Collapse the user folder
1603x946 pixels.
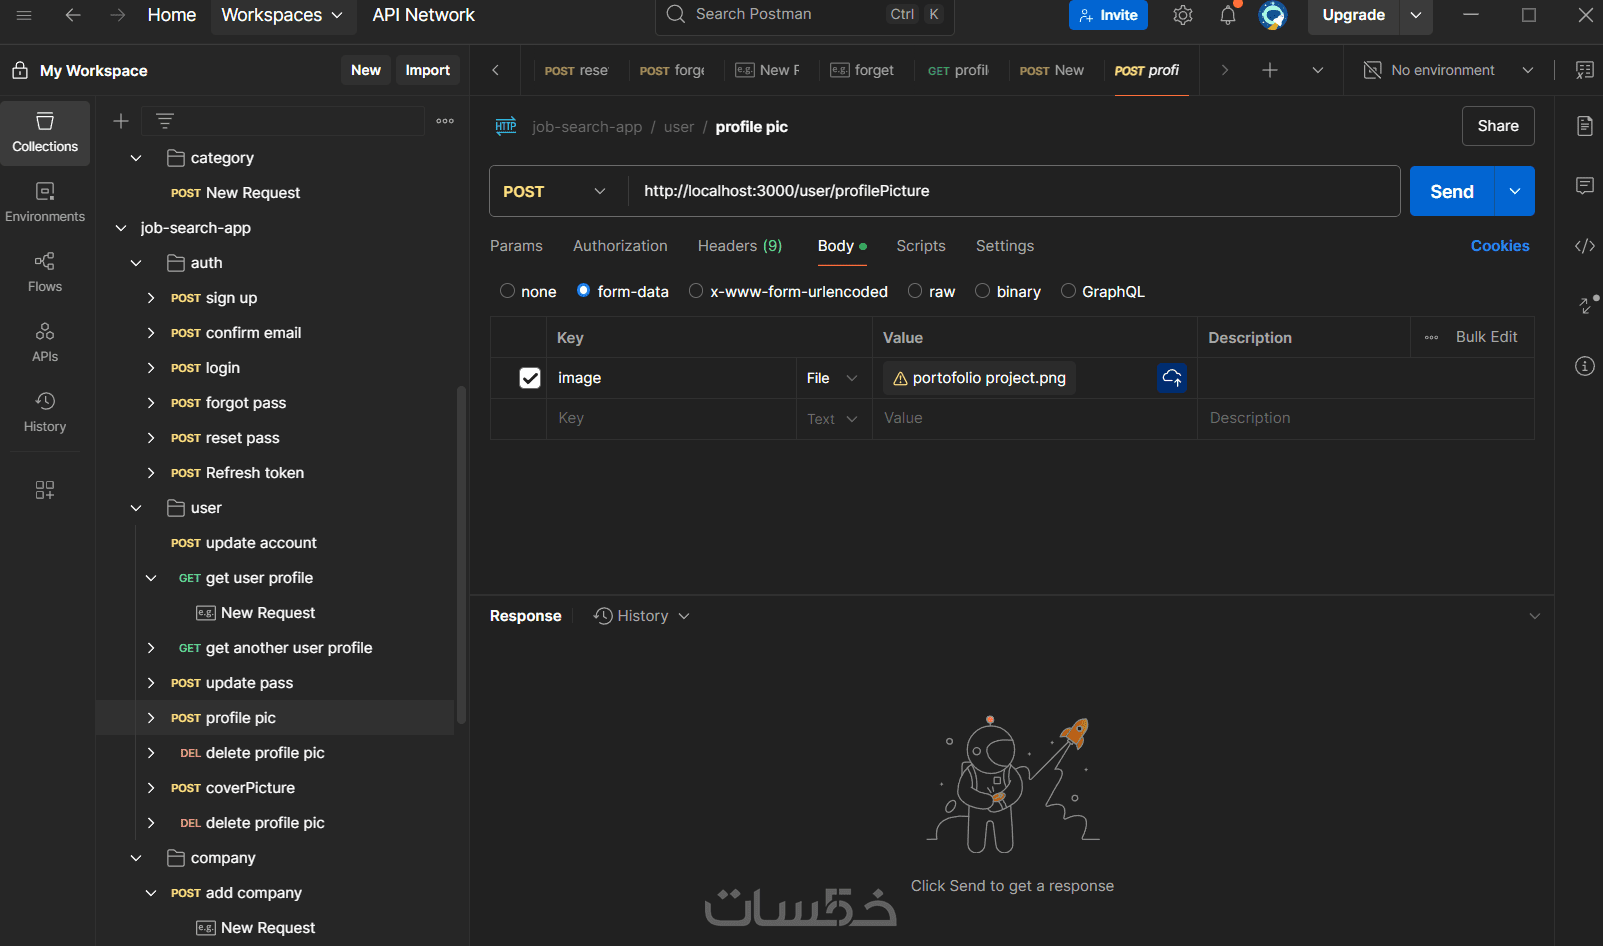(x=136, y=508)
